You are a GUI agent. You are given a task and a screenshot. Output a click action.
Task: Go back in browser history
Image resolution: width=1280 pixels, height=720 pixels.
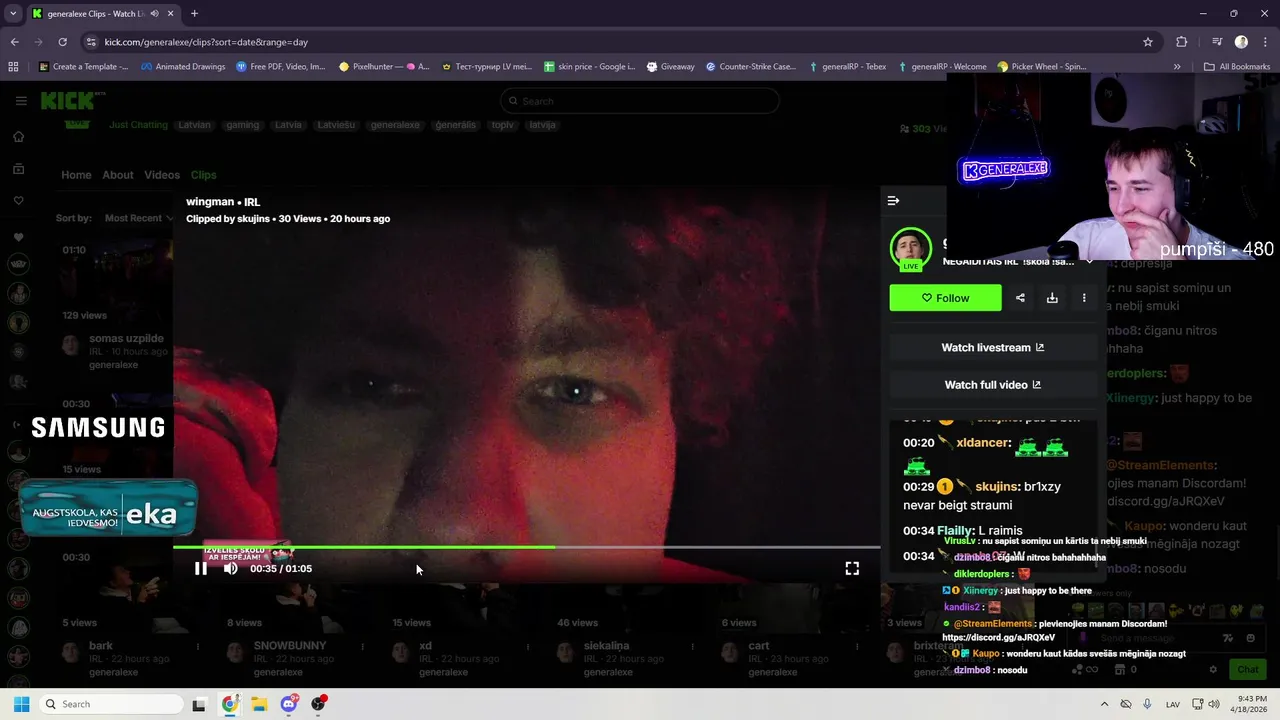pyautogui.click(x=14, y=42)
